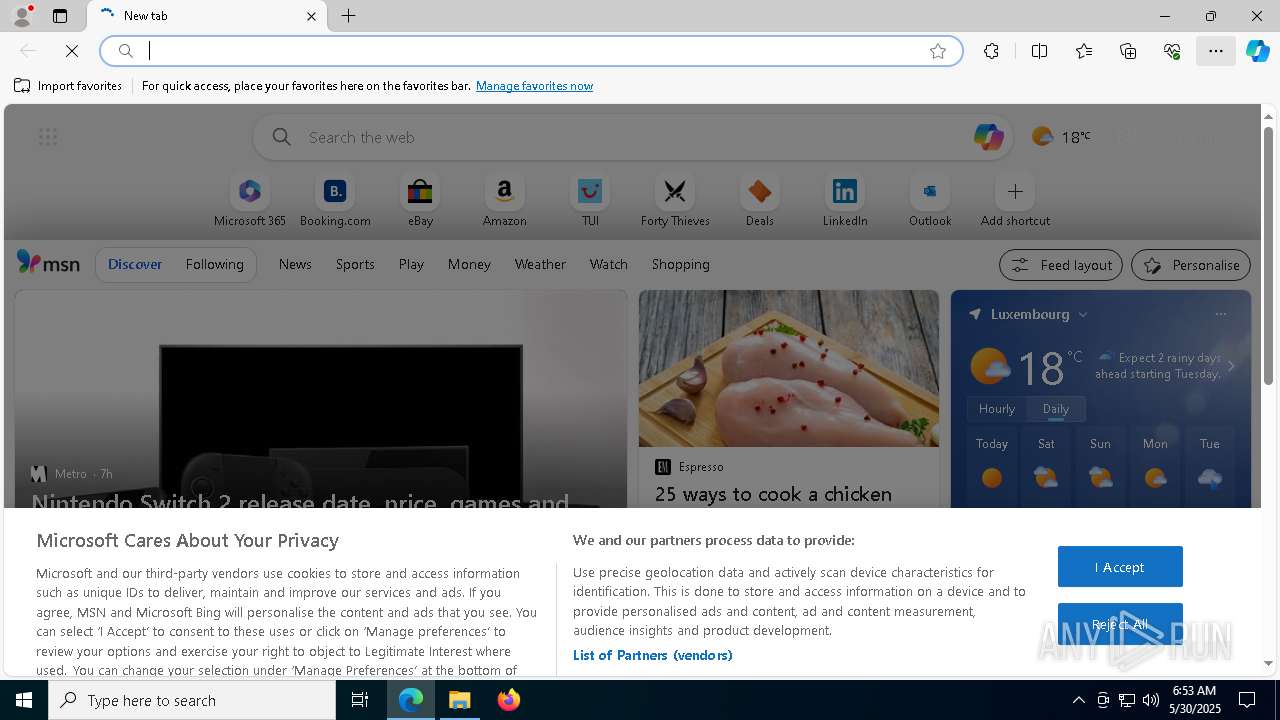Open Deals shortcut
The height and width of the screenshot is (720, 1280).
click(760, 201)
